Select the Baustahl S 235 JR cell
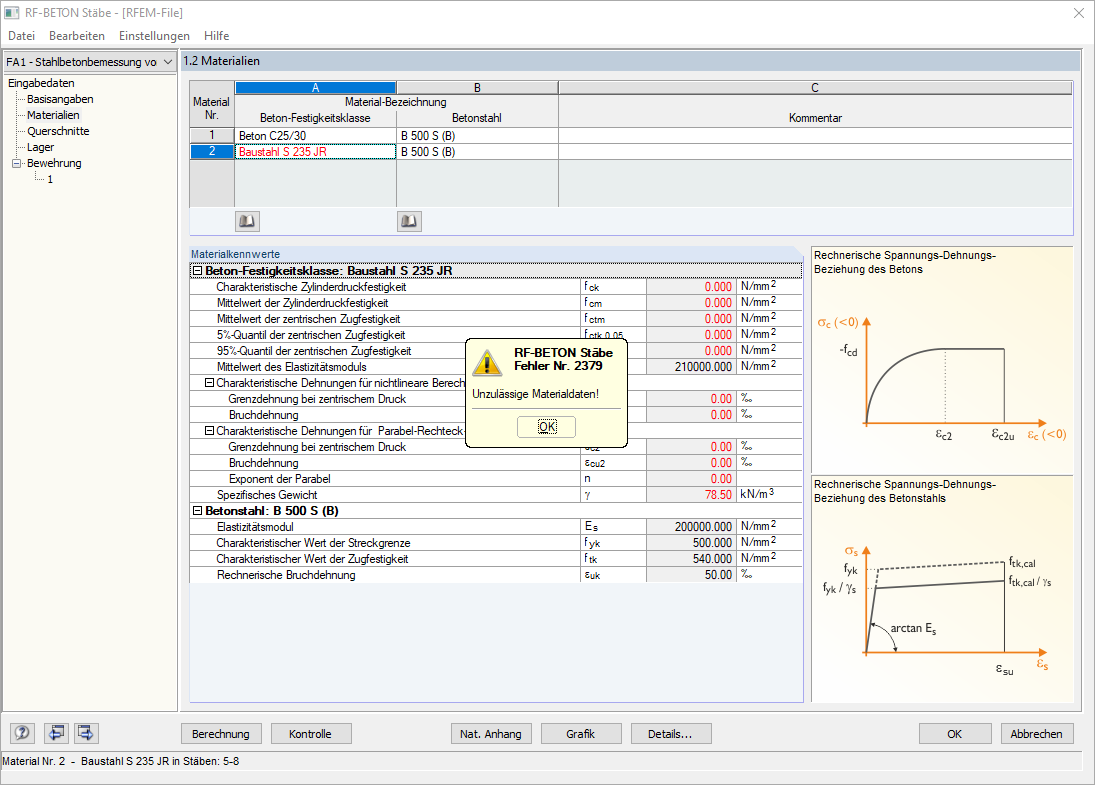The height and width of the screenshot is (785, 1095). point(316,152)
